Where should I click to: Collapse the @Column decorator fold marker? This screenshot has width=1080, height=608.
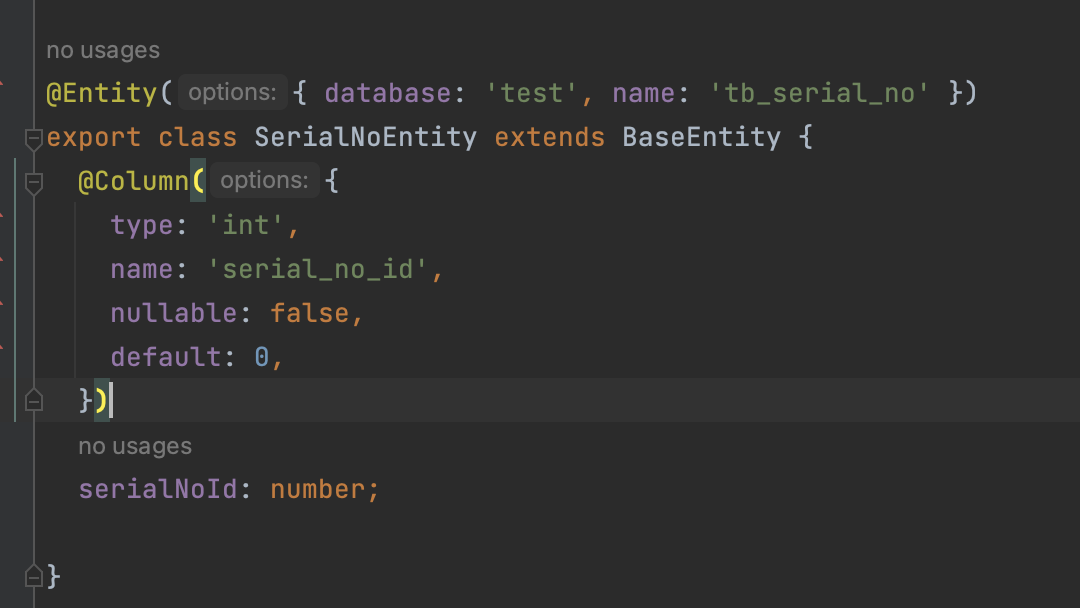[x=33, y=182]
